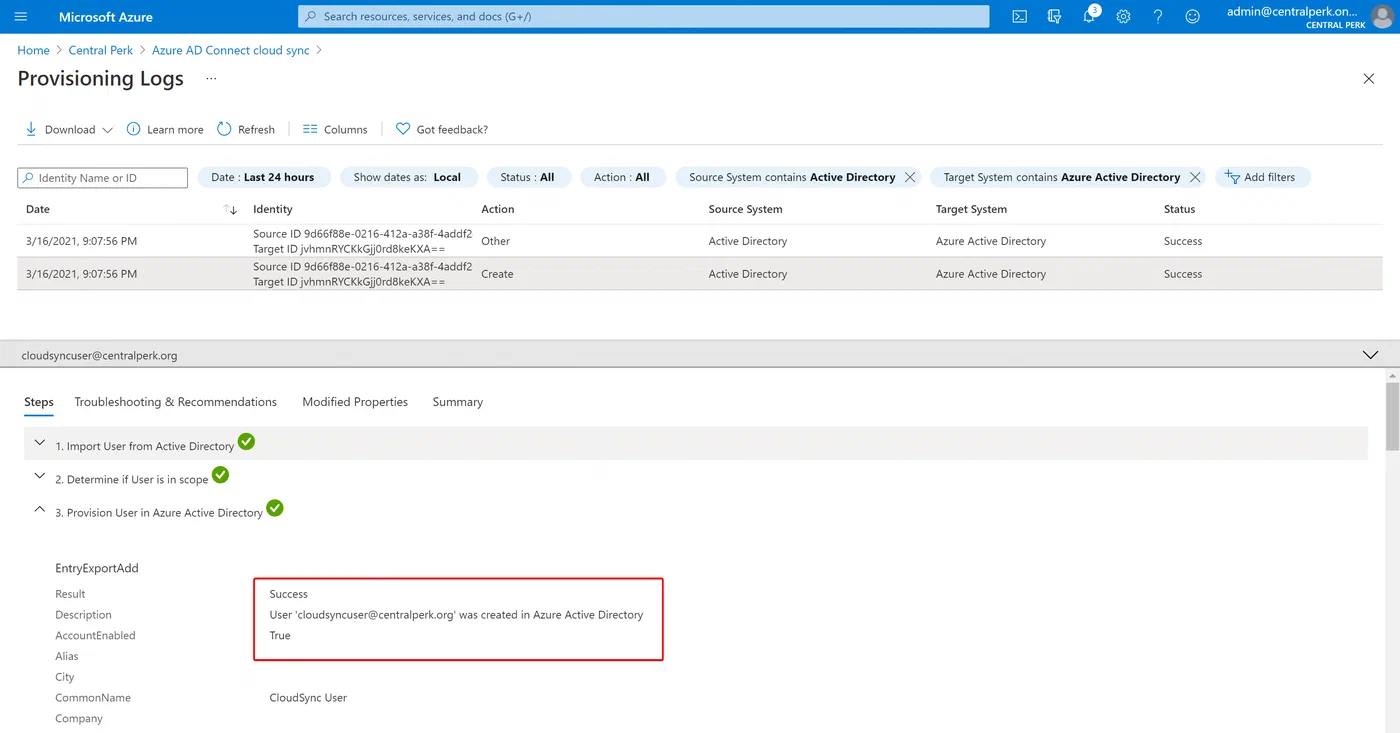Go to the Azure AD Connect cloud sync breadcrumb
Viewport: 1400px width, 733px height.
click(231, 50)
